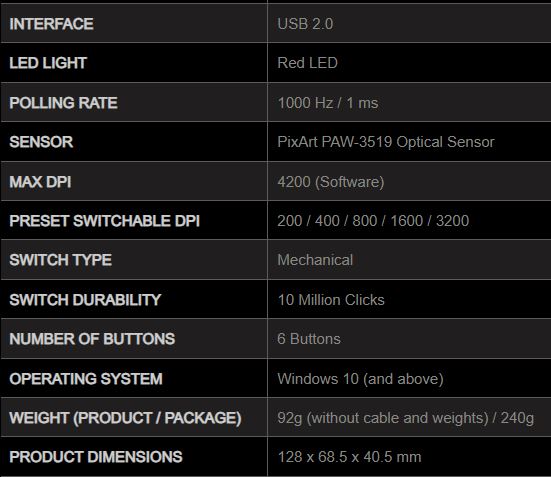Viewport: 551px width, 477px height.
Task: Select the LED LIGHT label
Action: click(48, 63)
